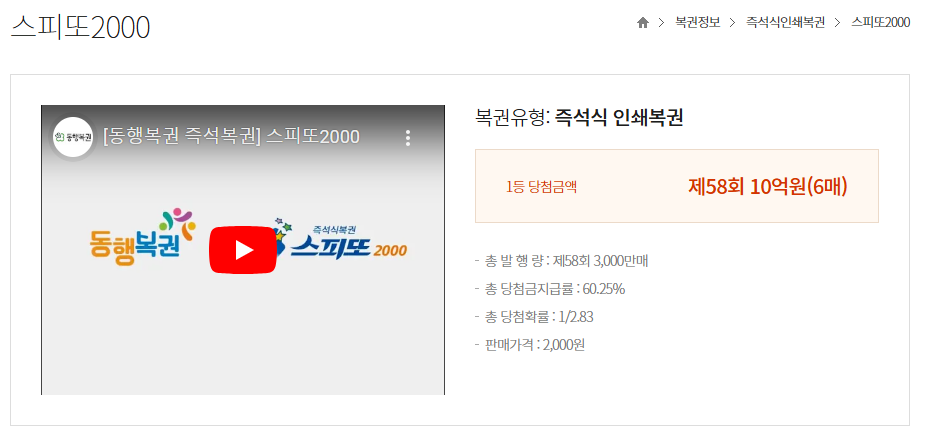Open the video title [동행복권 즉석복권] 스피또2000
This screenshot has height=436, width=933.
click(231, 137)
